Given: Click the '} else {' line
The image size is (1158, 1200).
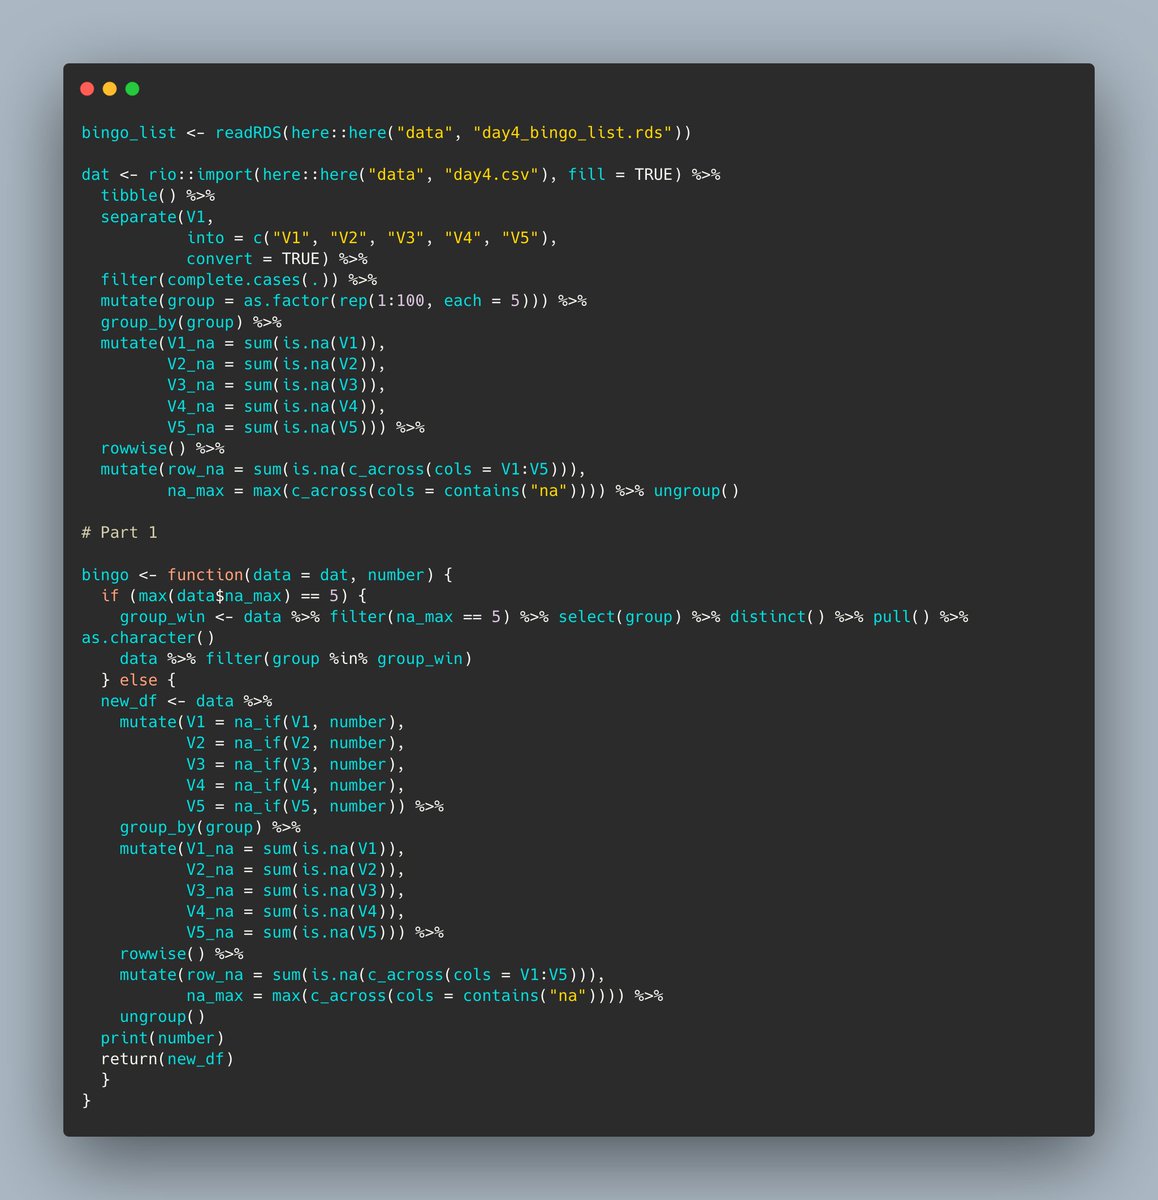Looking at the screenshot, I should click(x=138, y=679).
